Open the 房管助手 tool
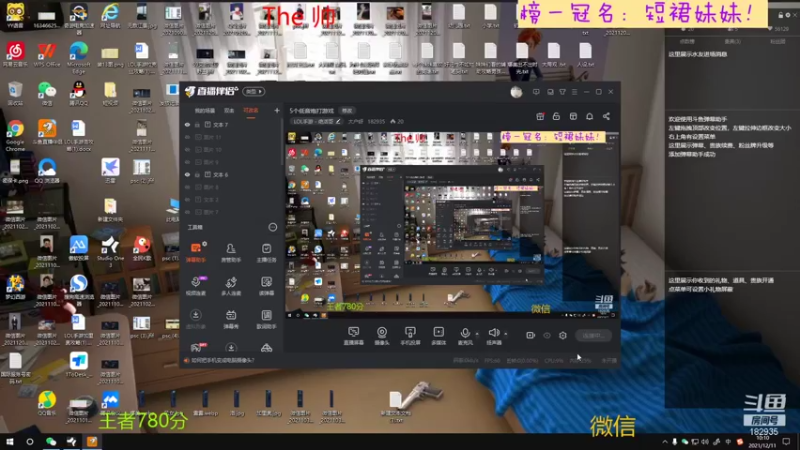This screenshot has width=800, height=450. tap(231, 253)
